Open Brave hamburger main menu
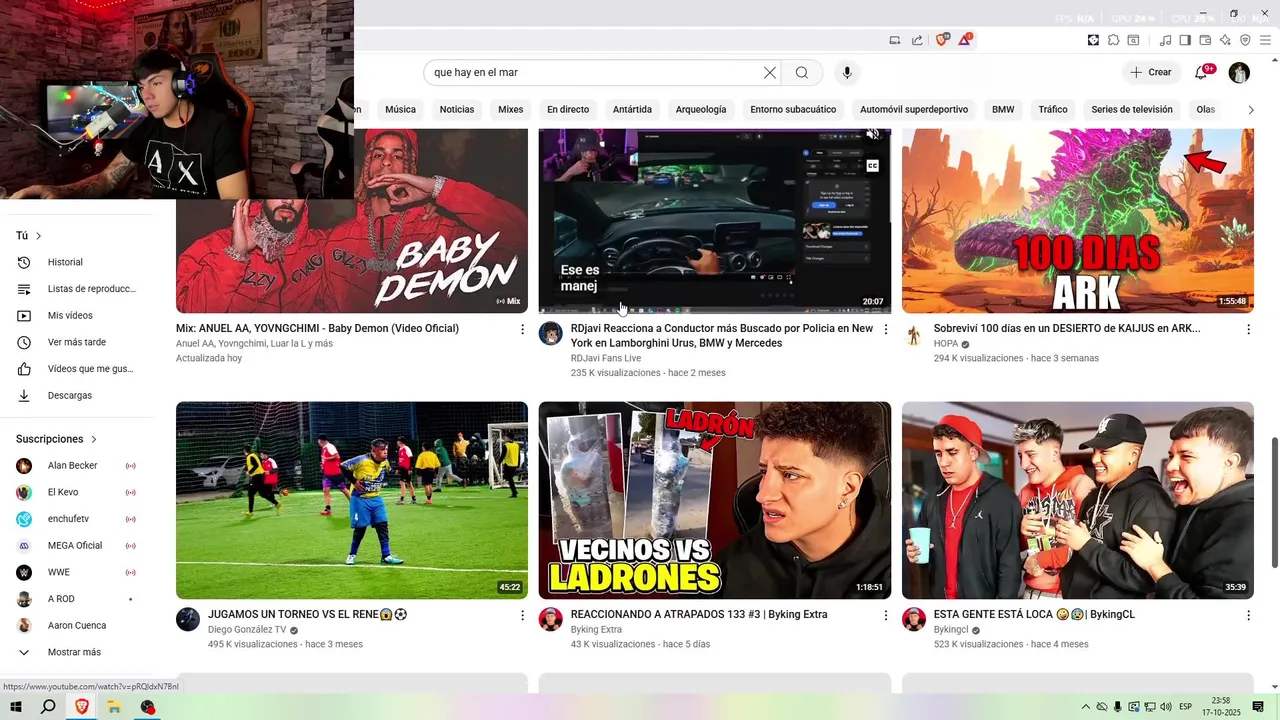Screen dimensions: 1280x720 pyautogui.click(x=1265, y=40)
